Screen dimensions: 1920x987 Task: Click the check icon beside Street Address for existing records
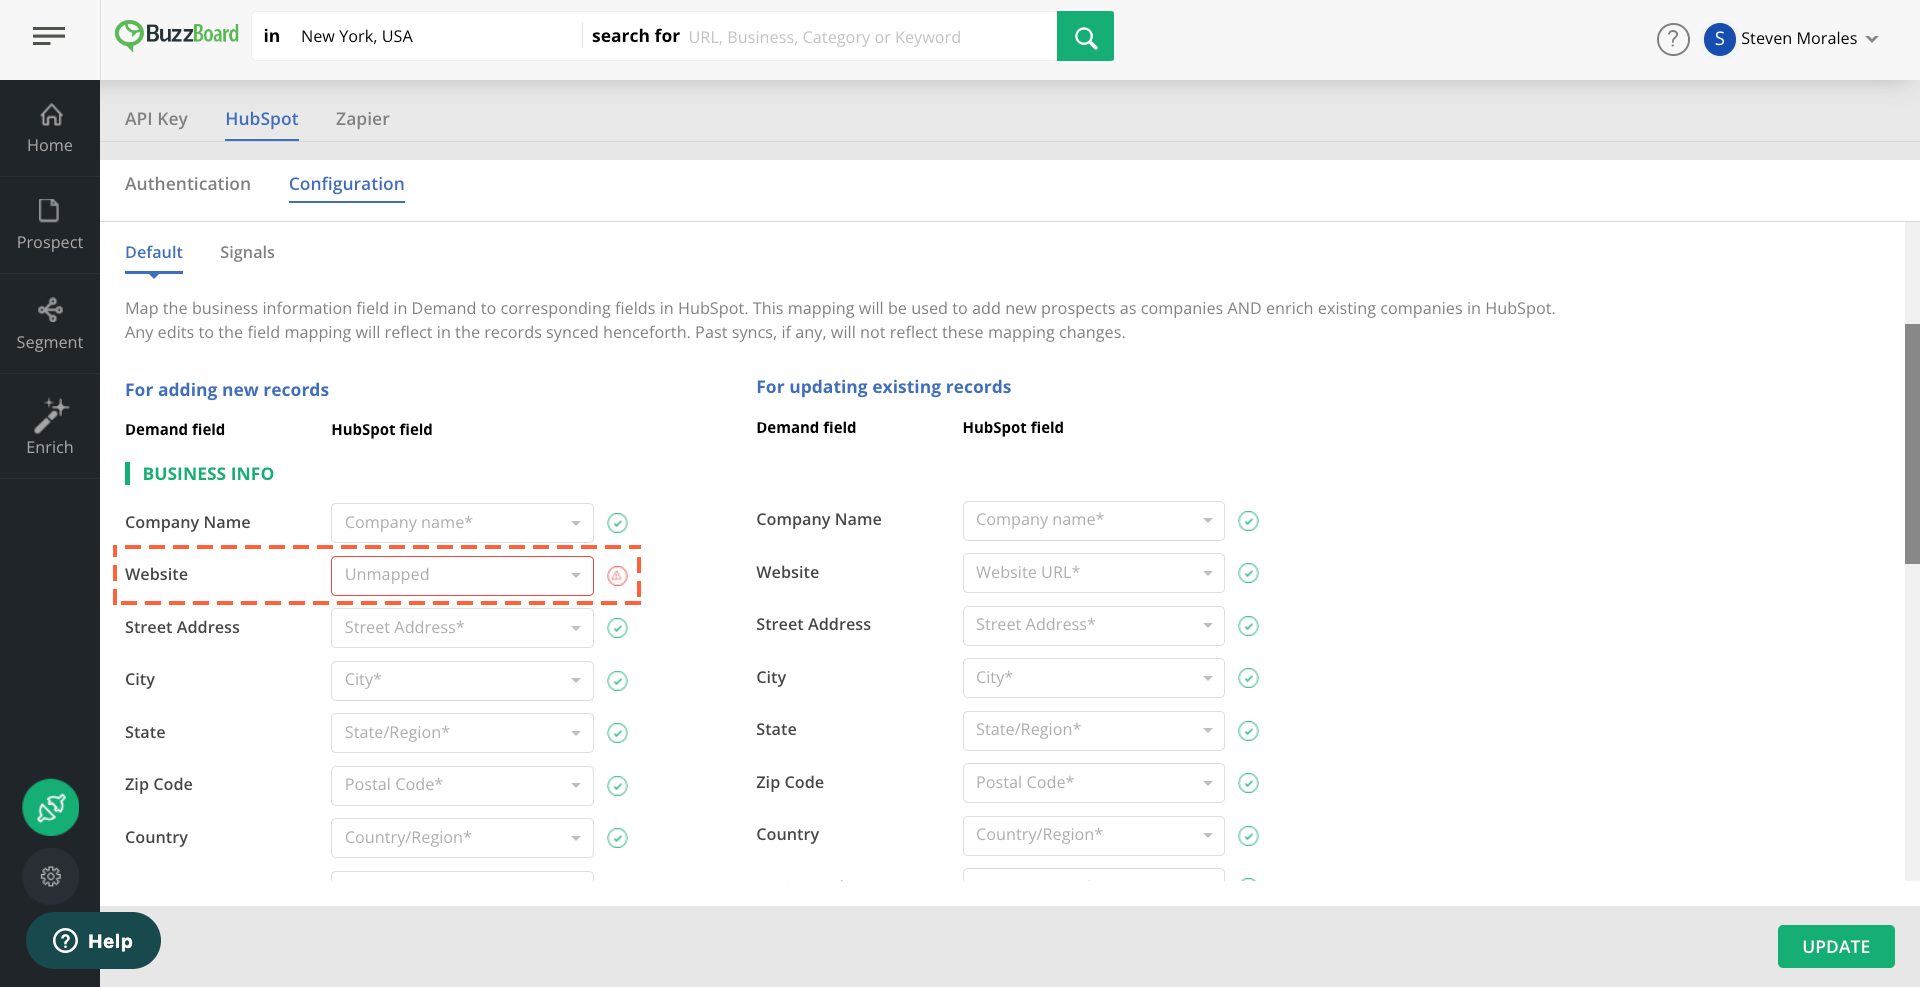pos(1249,626)
